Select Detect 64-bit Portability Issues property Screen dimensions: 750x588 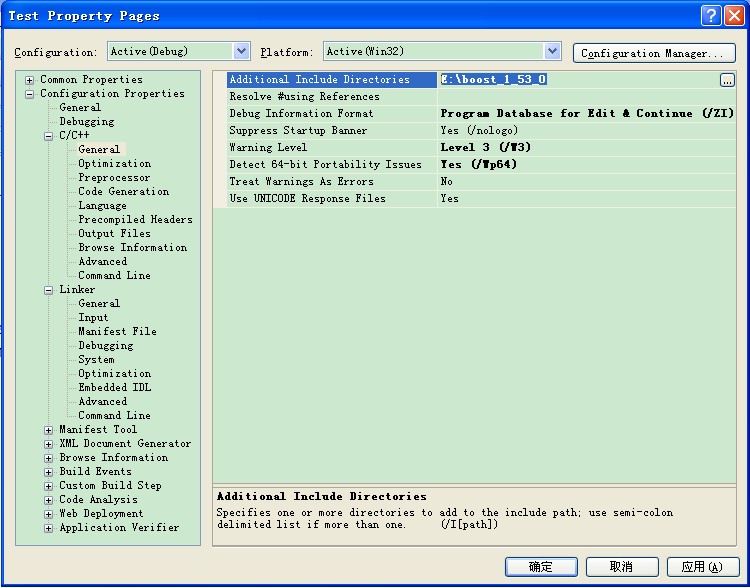(332, 165)
